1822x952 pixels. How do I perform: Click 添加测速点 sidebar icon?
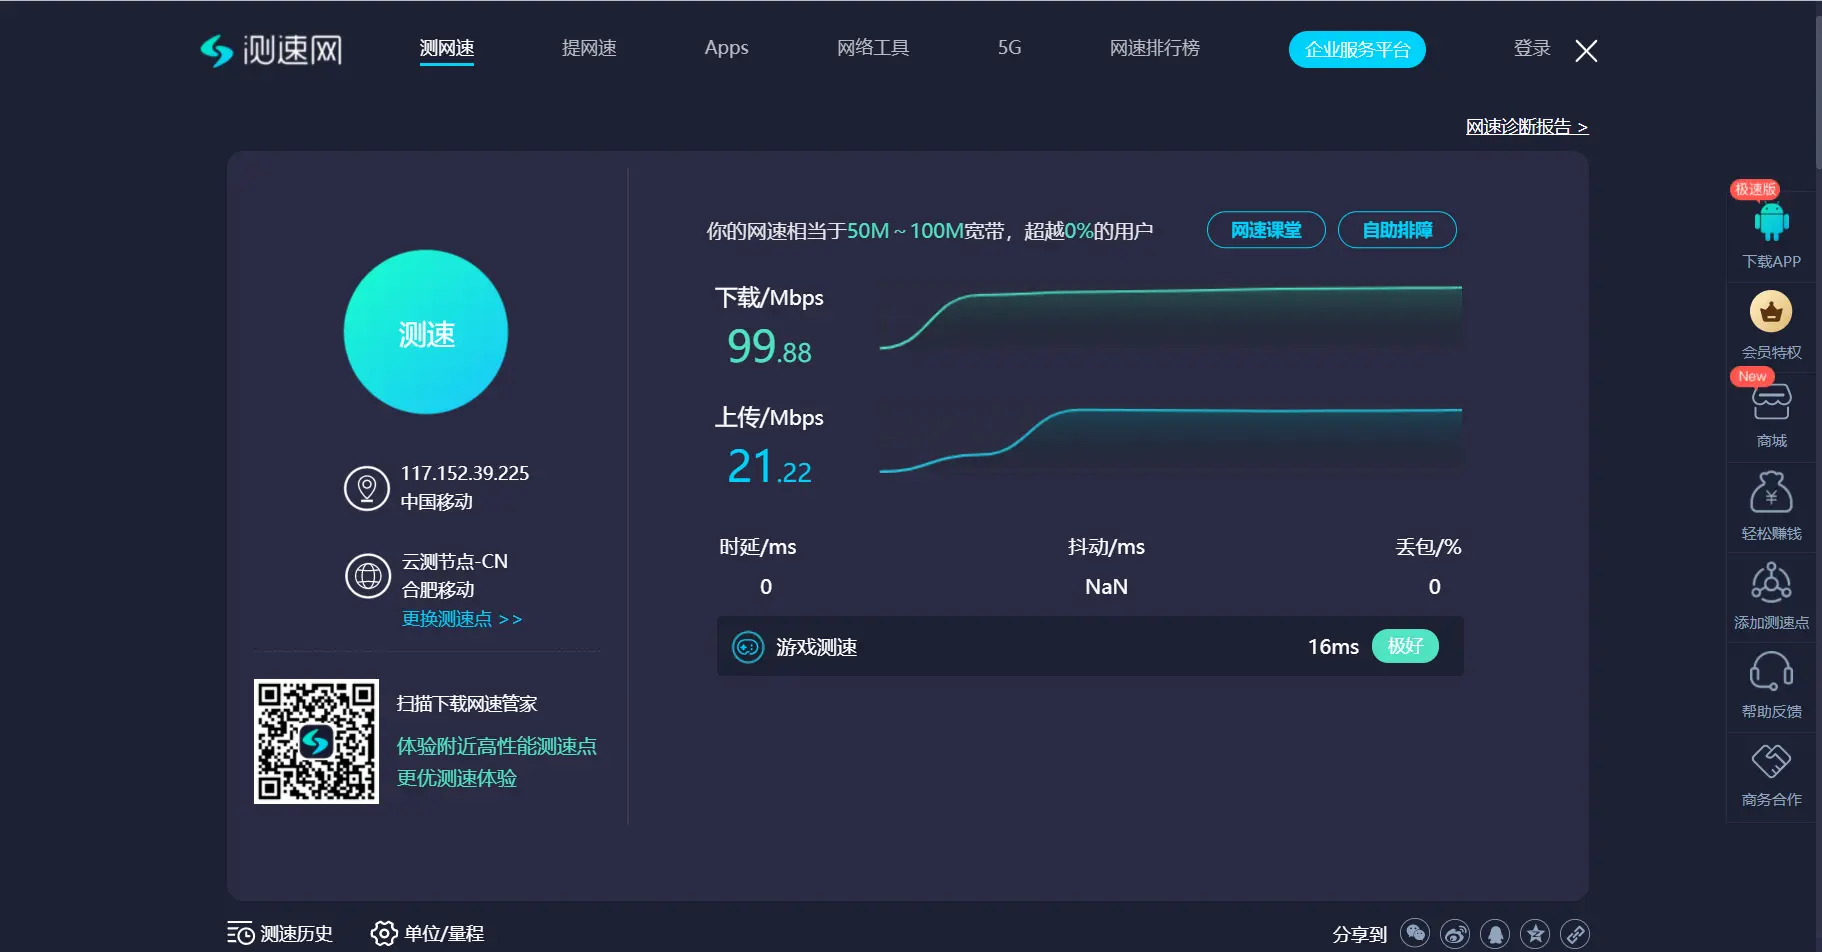(1771, 584)
